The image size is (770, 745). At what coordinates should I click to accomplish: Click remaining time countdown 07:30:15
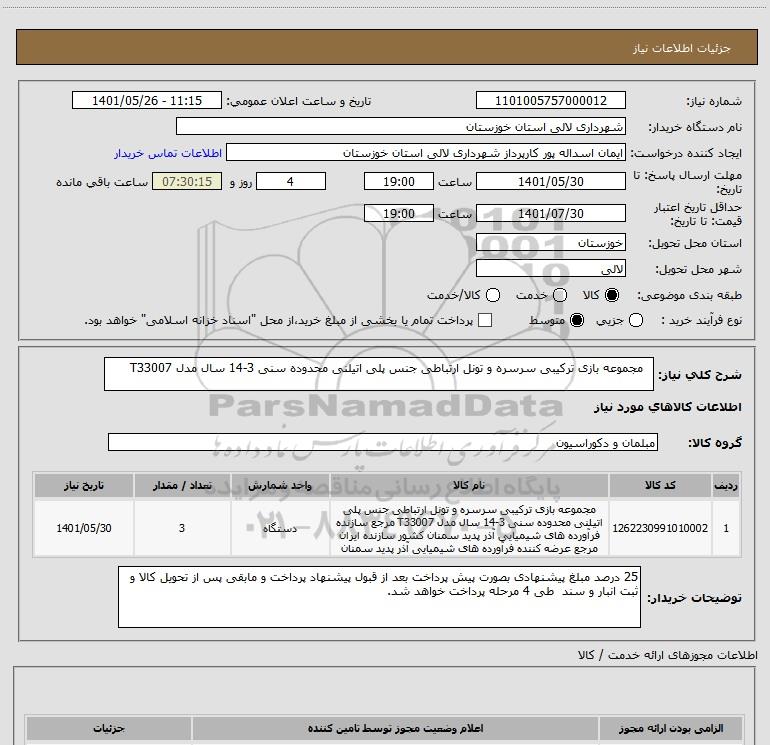(x=187, y=181)
